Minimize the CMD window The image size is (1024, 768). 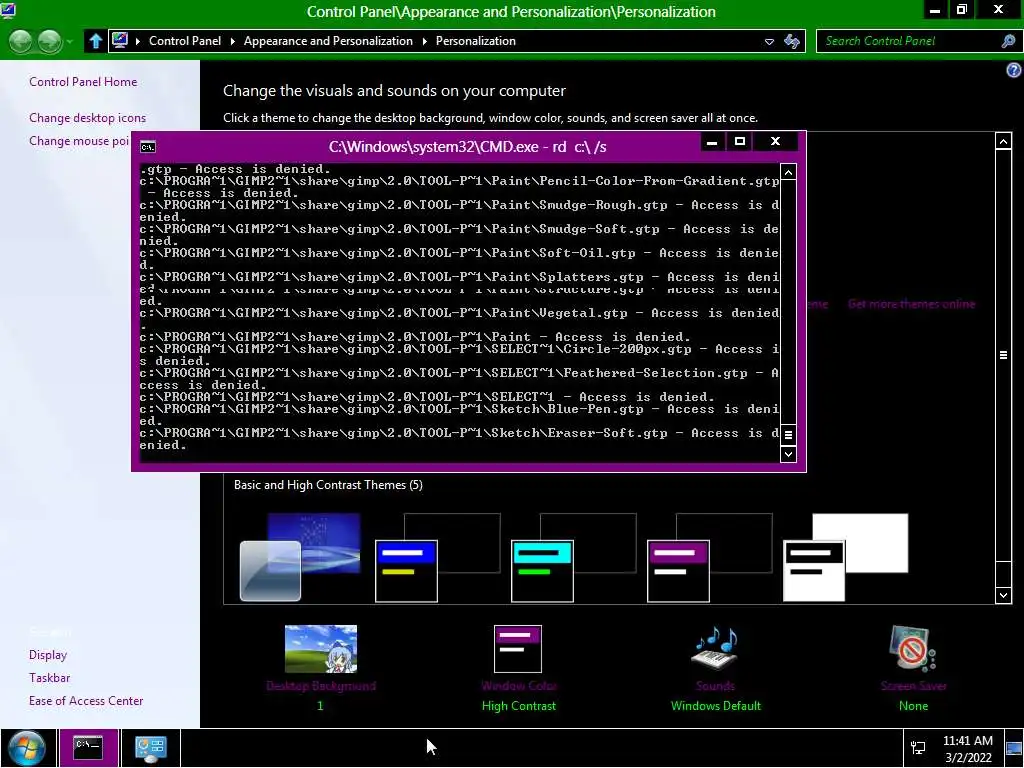pyautogui.click(x=712, y=141)
